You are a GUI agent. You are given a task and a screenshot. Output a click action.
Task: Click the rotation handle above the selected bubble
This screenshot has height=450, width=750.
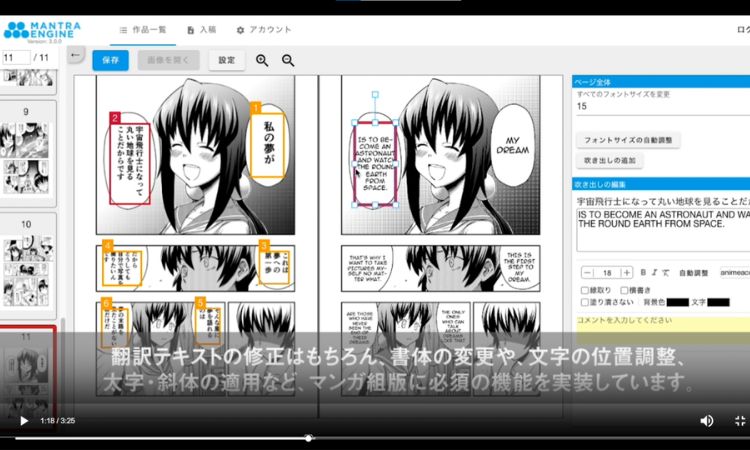point(375,95)
